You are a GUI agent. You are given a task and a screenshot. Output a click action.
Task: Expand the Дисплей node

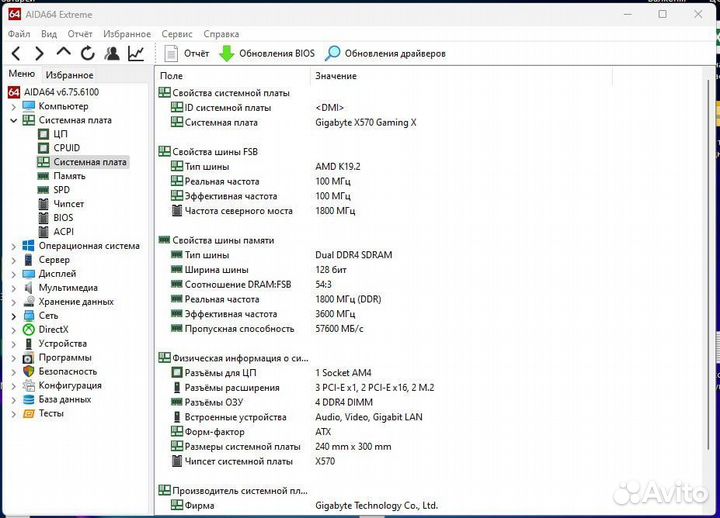pos(13,275)
